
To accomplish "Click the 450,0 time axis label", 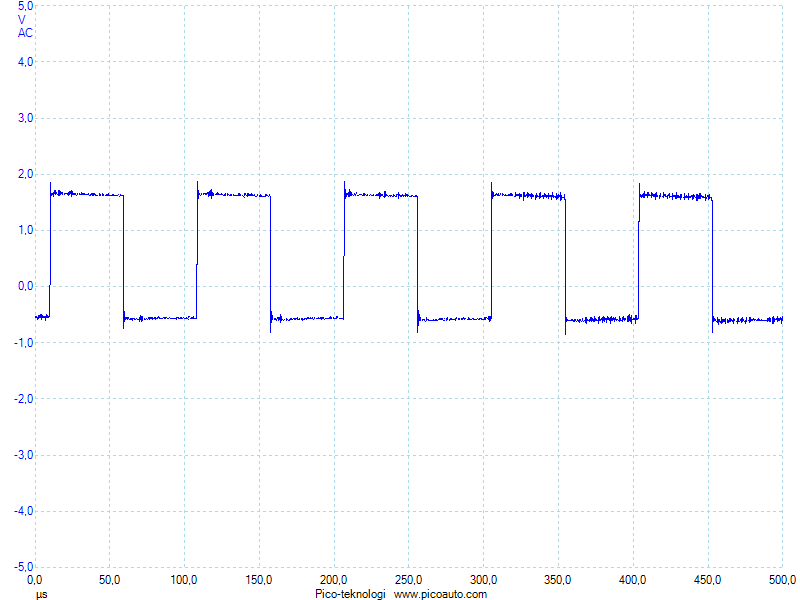I will [707, 580].
